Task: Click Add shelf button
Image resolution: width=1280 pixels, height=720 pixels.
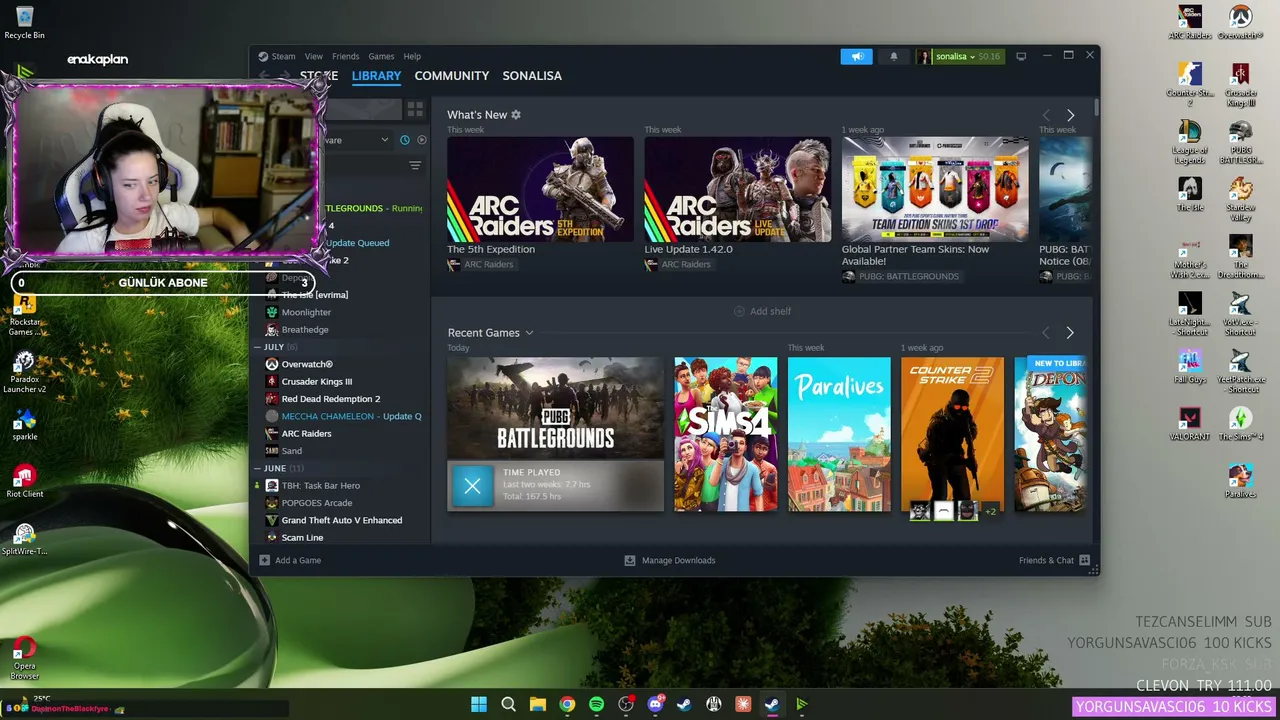Action: pos(763,311)
